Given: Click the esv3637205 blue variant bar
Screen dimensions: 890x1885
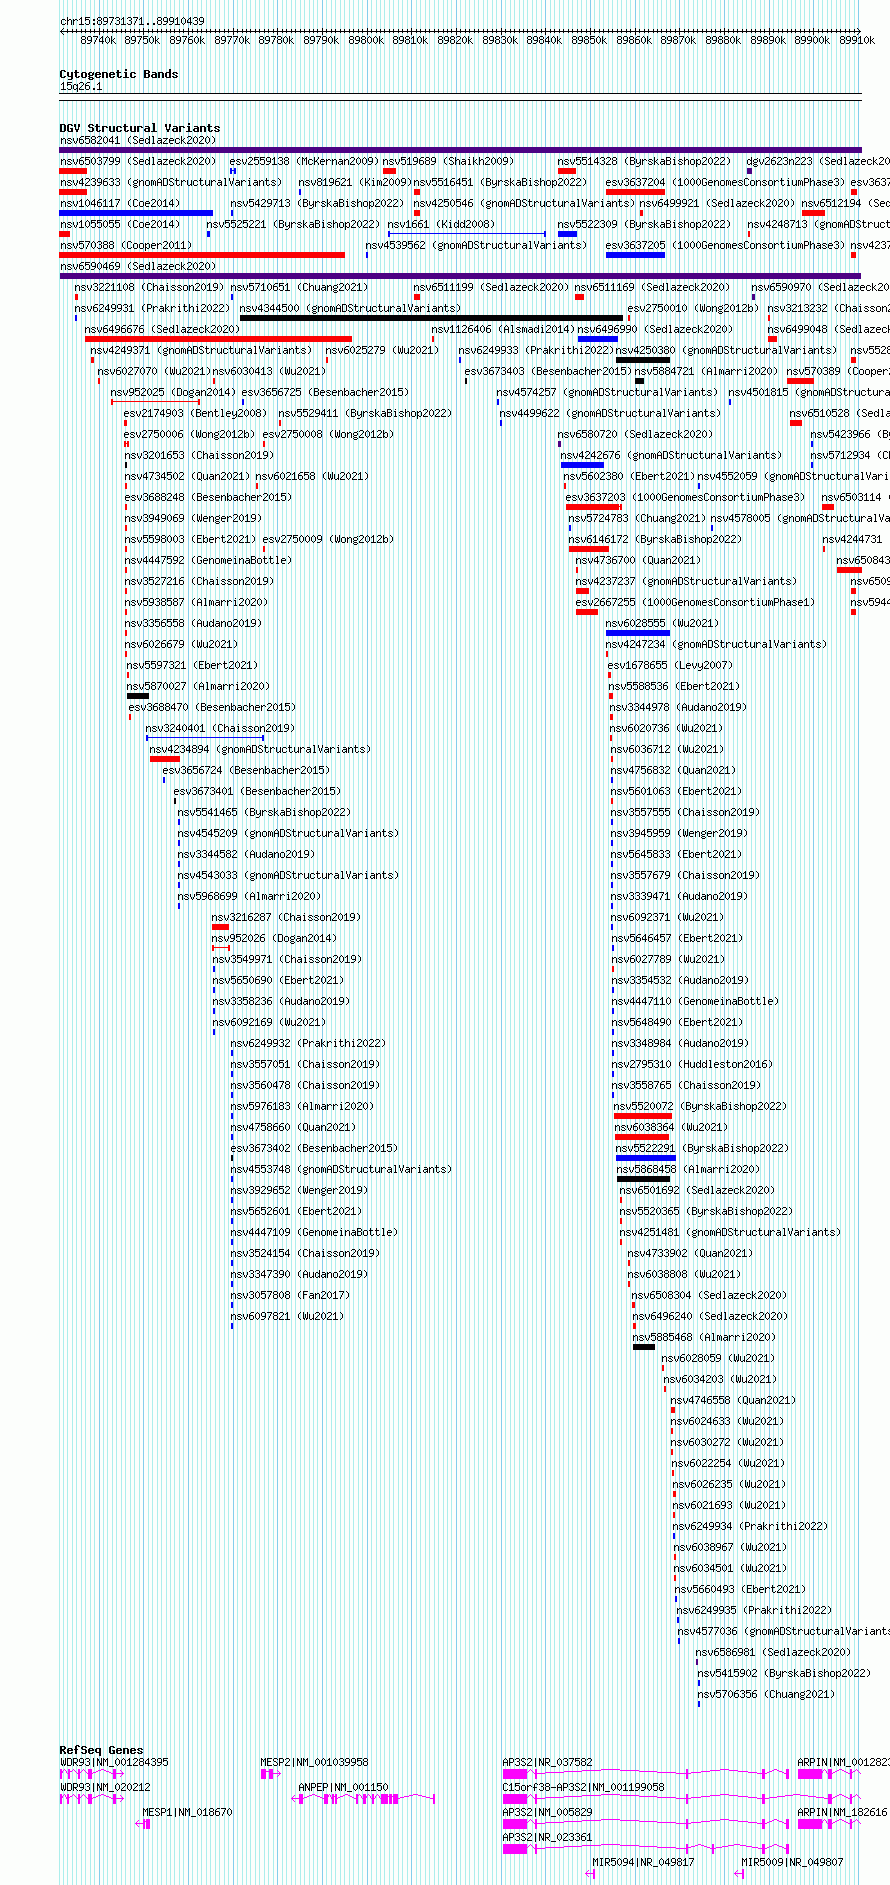Looking at the screenshot, I should coord(635,255).
